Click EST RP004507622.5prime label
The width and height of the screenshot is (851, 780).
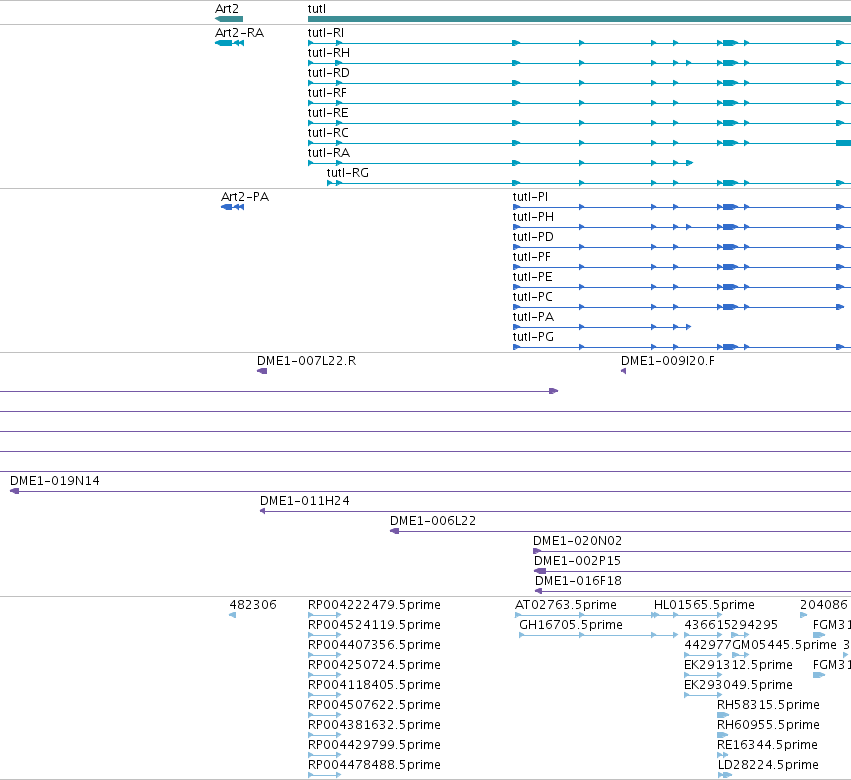(374, 705)
